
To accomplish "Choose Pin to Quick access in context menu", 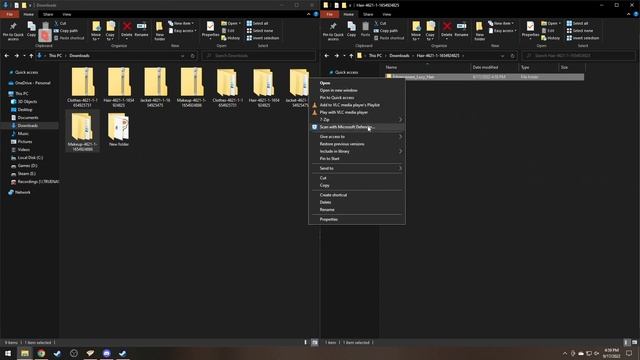I will 357,98.
